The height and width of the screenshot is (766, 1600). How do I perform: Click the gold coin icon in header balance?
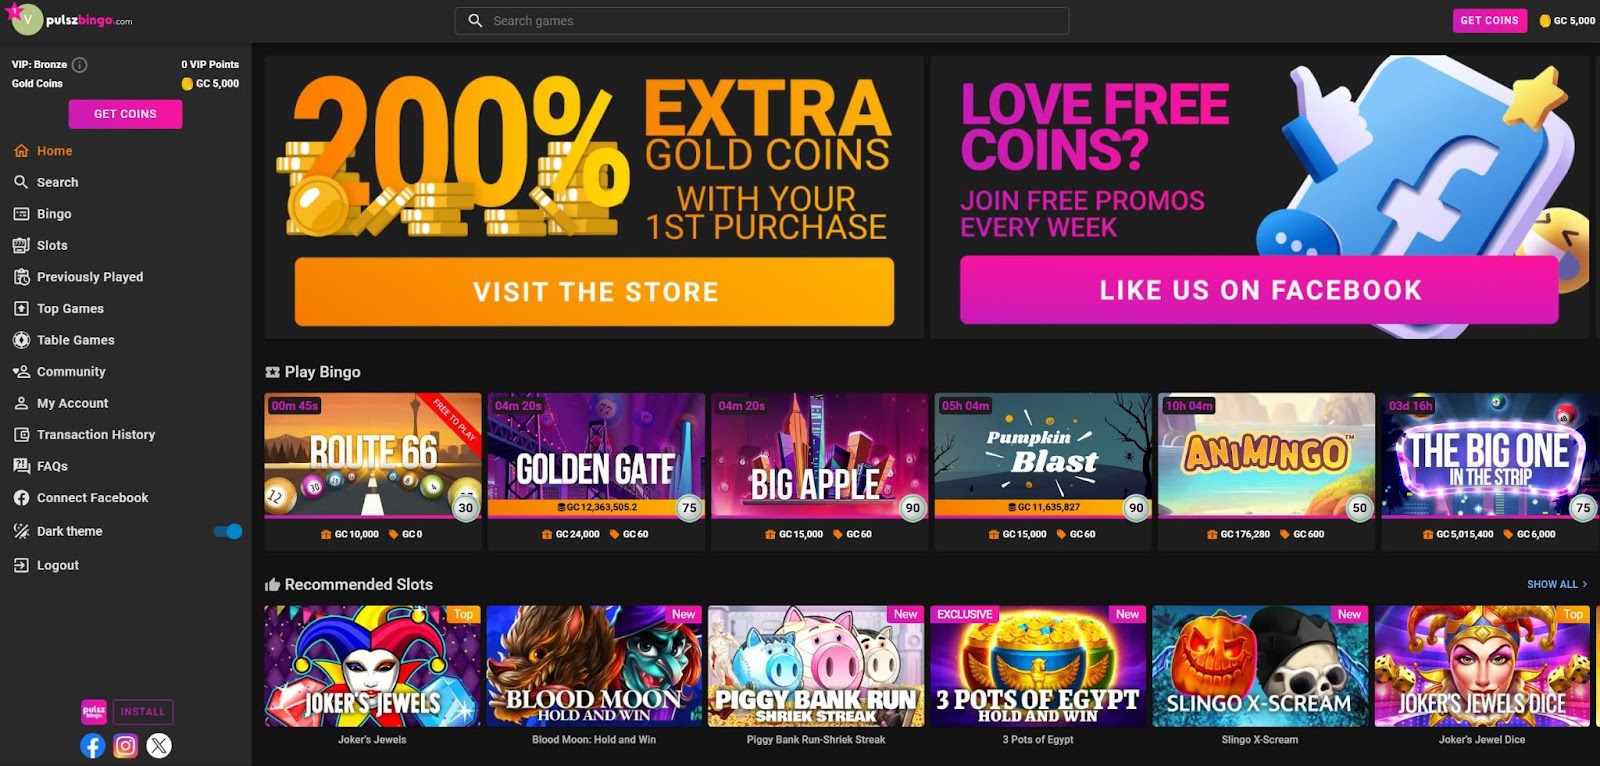click(x=1545, y=21)
